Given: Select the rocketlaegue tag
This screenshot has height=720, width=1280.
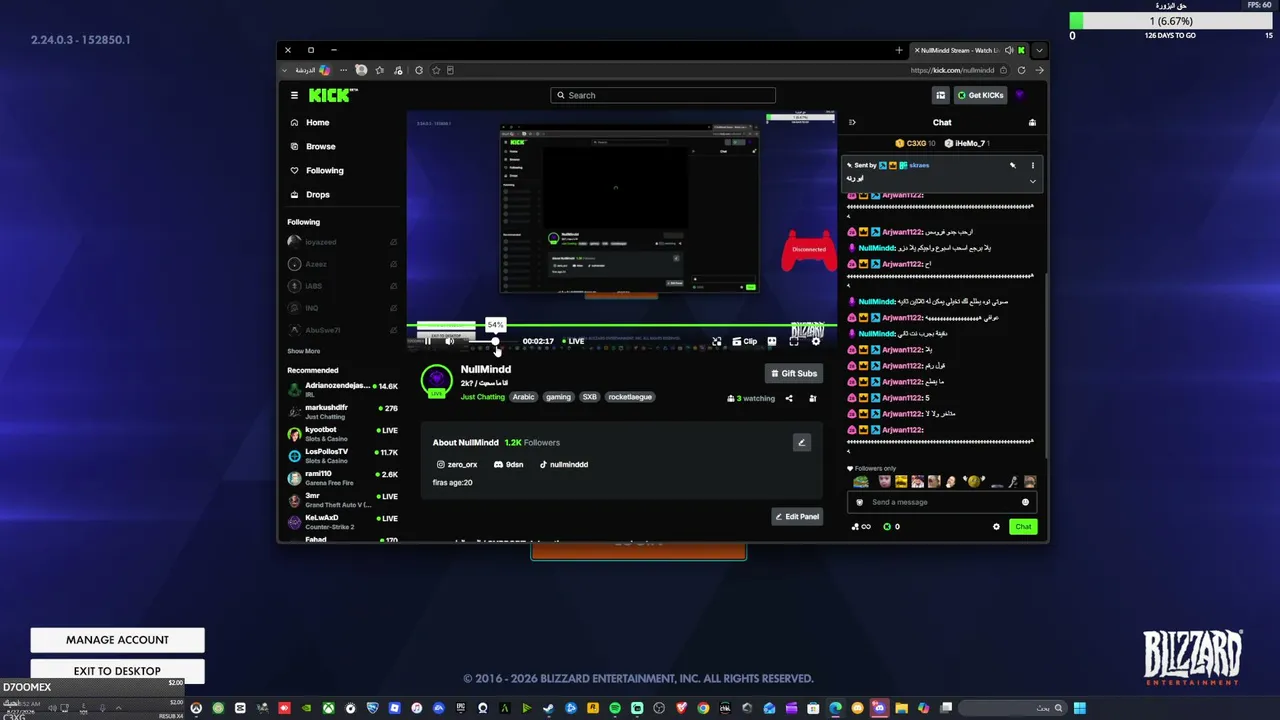Looking at the screenshot, I should point(630,397).
